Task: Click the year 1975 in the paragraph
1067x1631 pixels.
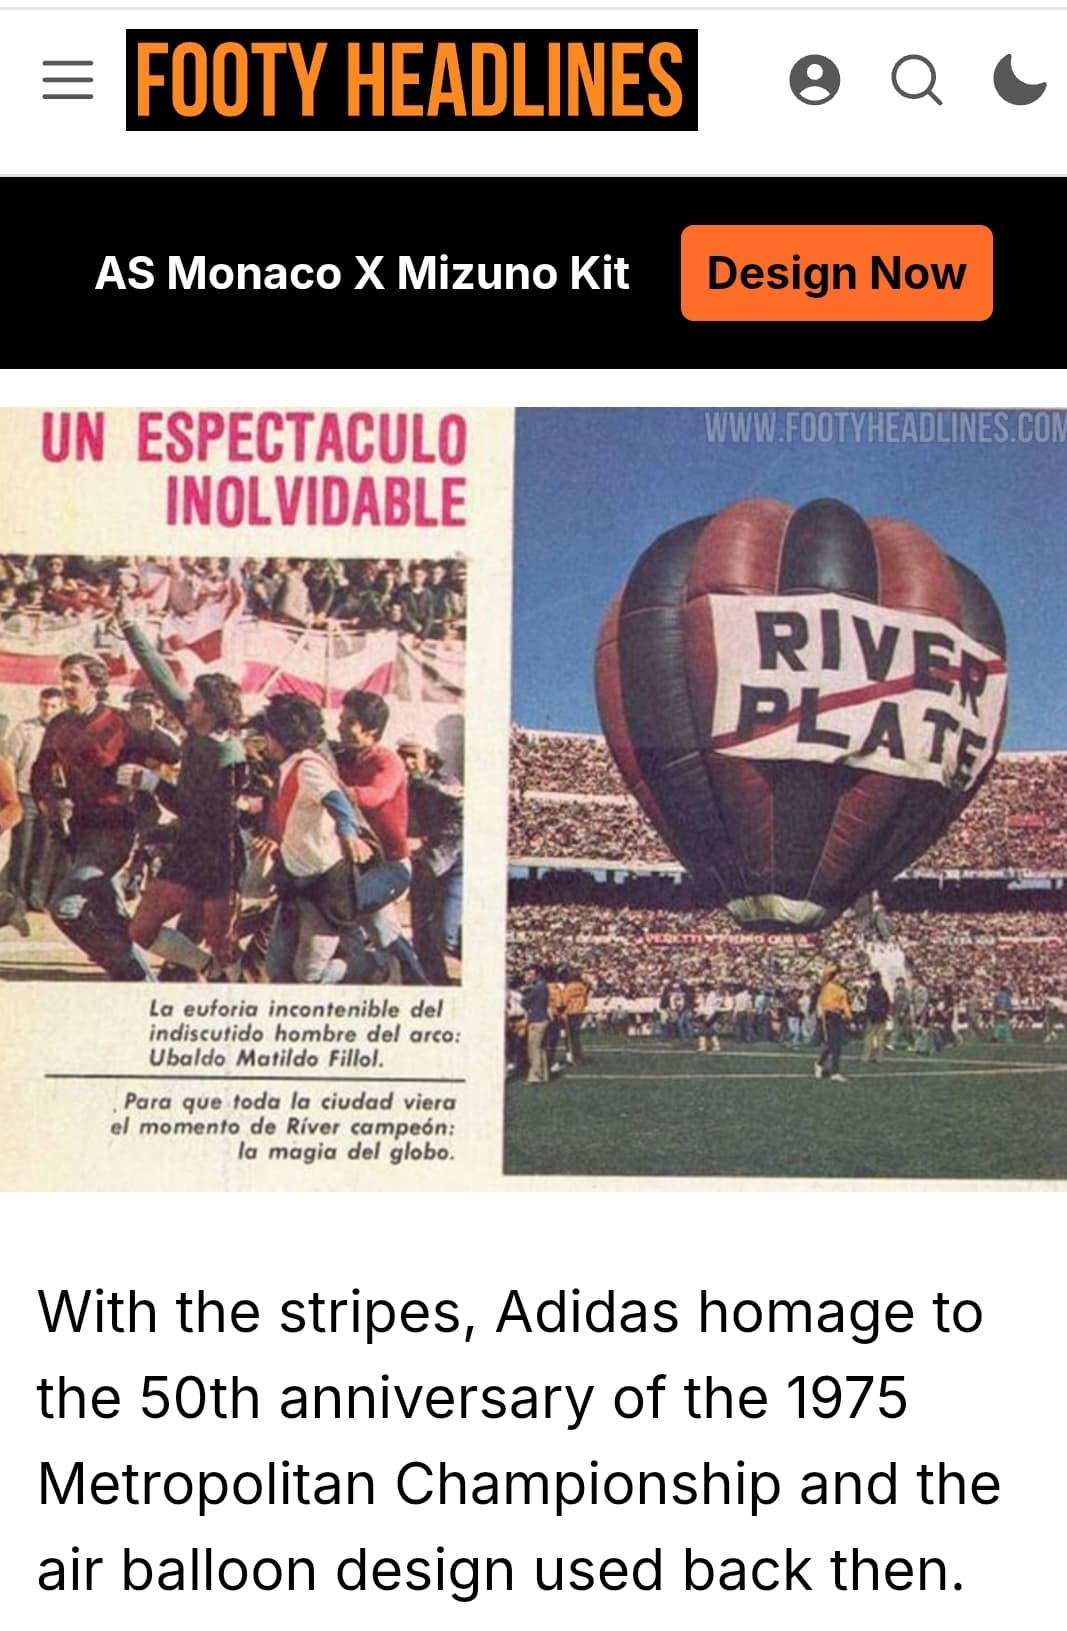Action: [x=846, y=1397]
